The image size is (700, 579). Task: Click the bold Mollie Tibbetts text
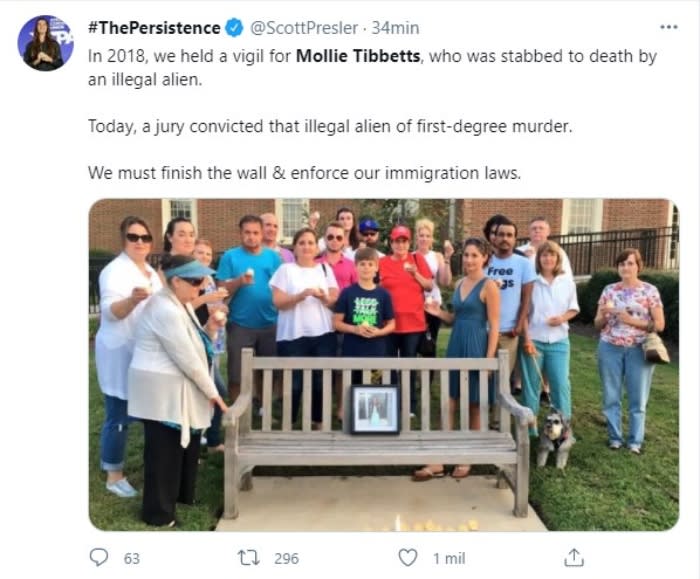tap(358, 56)
